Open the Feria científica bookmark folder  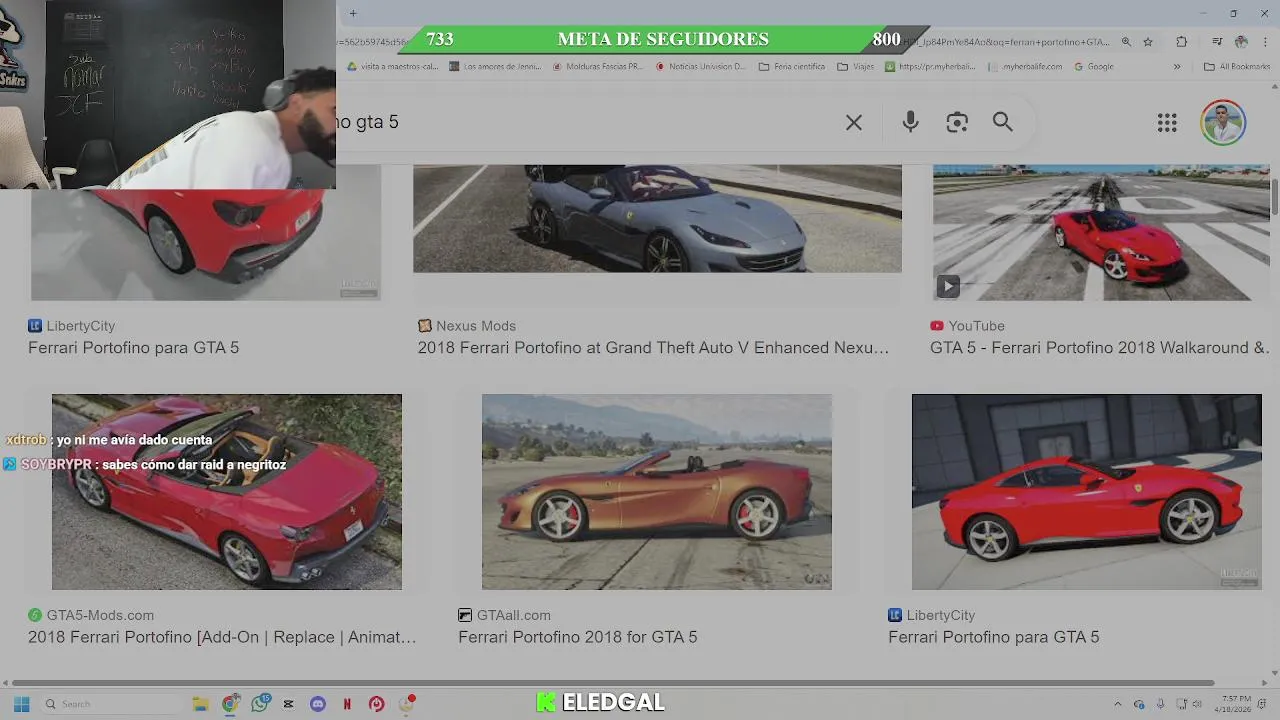point(792,67)
